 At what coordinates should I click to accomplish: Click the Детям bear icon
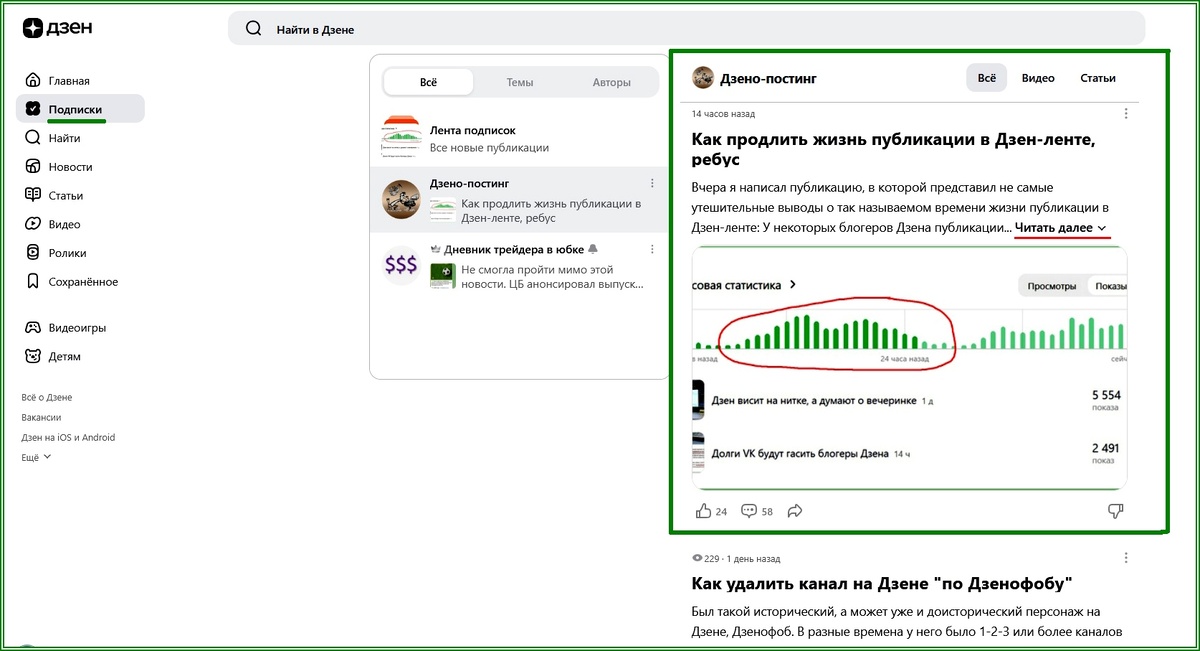[x=33, y=356]
